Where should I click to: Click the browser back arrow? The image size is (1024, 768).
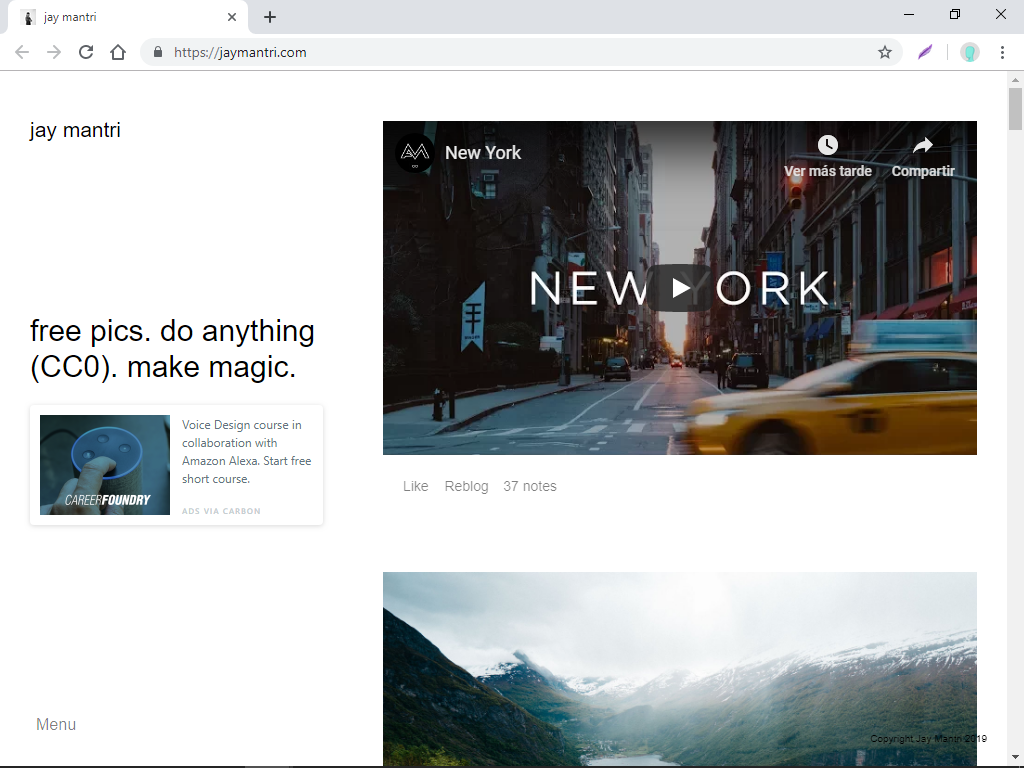[22, 52]
